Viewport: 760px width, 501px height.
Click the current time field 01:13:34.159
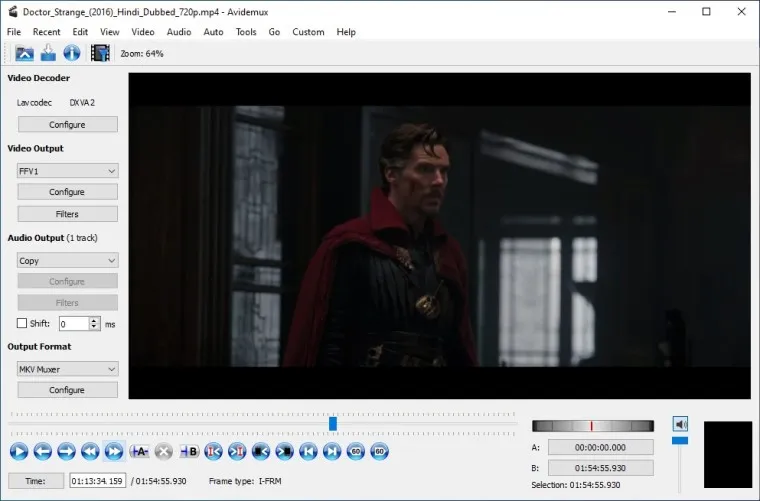pos(97,481)
